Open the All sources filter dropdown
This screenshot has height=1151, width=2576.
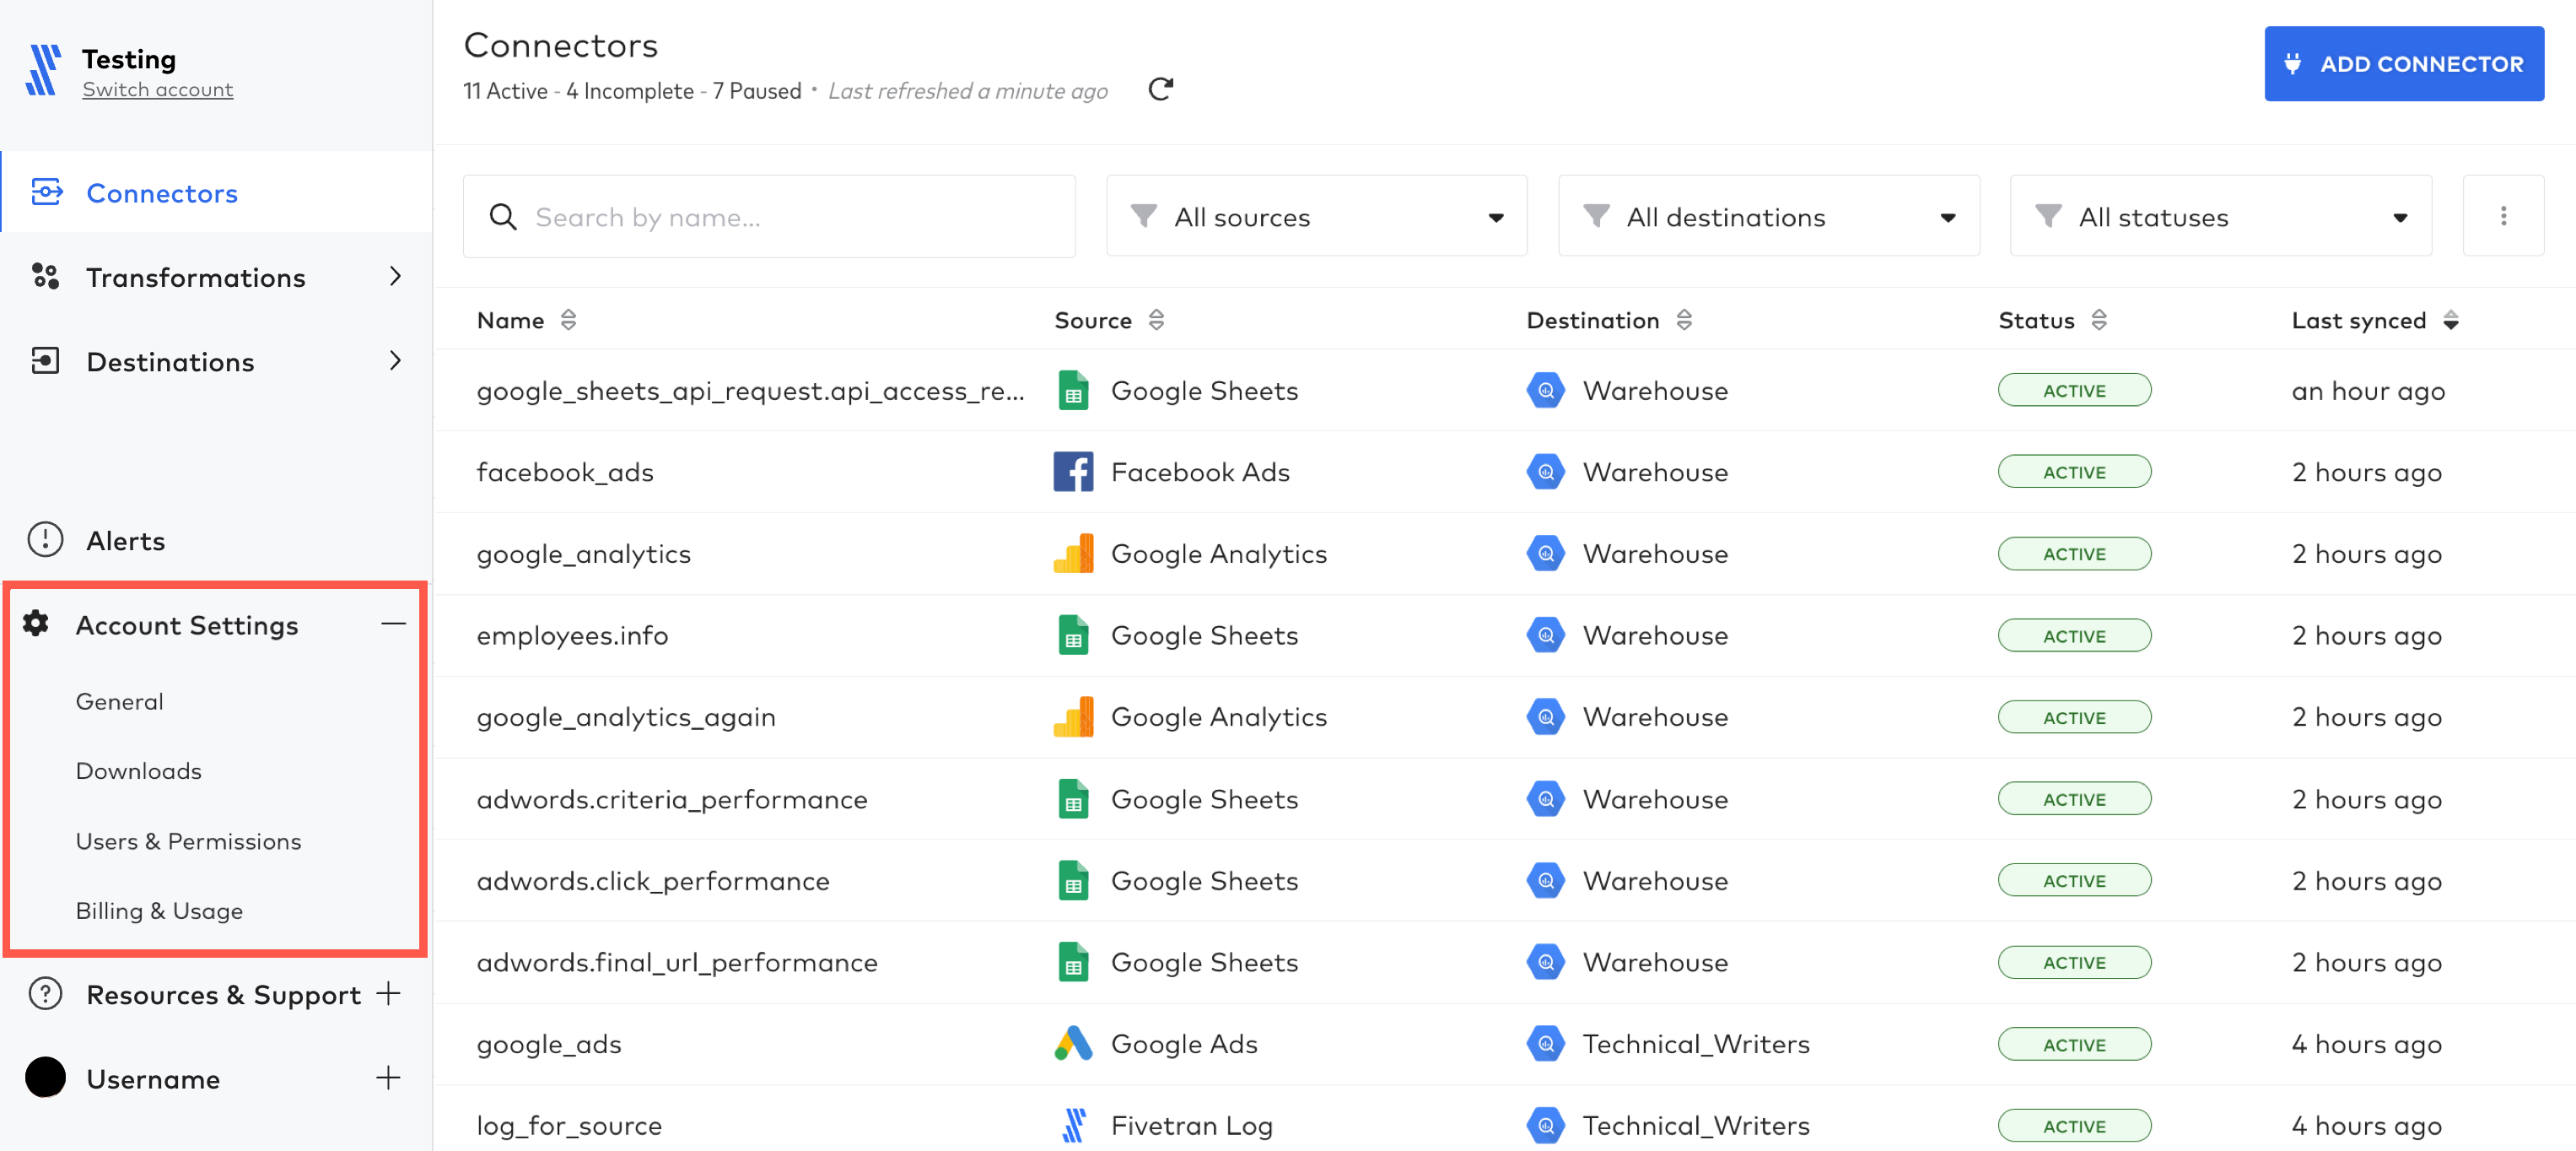point(1314,215)
